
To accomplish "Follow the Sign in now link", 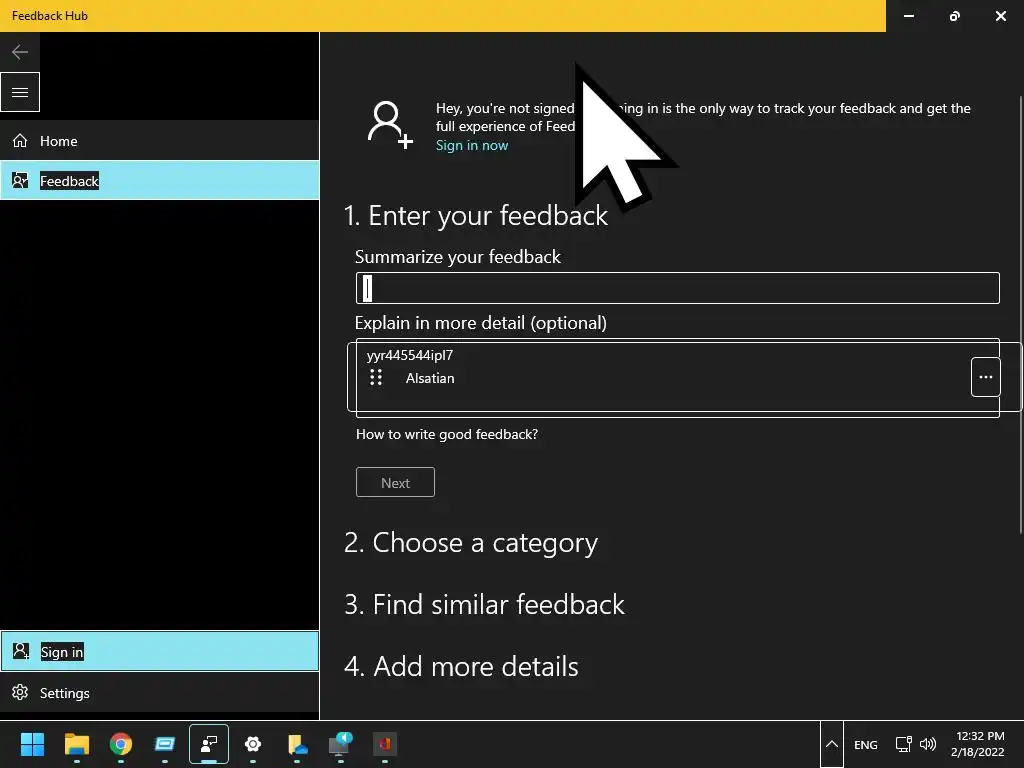I will point(472,145).
